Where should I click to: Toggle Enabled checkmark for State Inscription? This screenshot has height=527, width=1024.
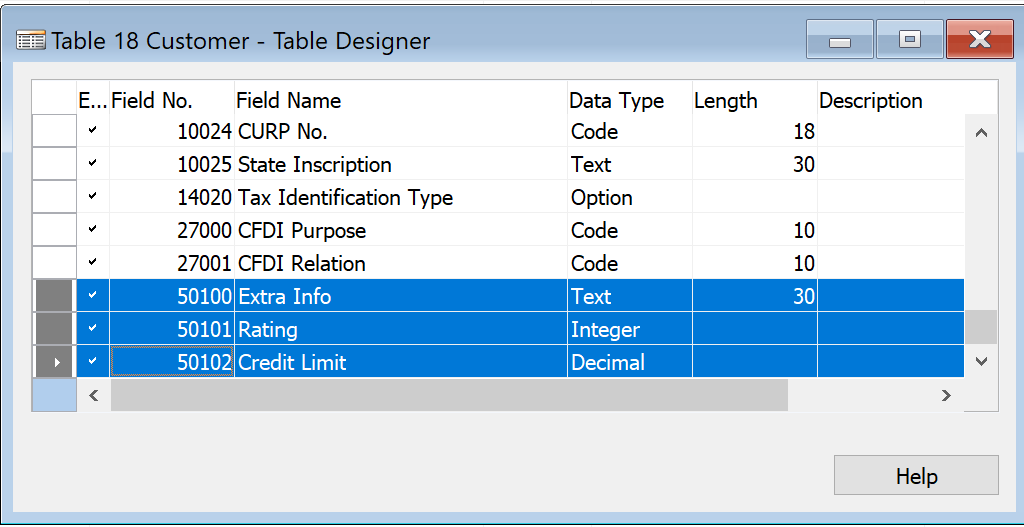93,164
